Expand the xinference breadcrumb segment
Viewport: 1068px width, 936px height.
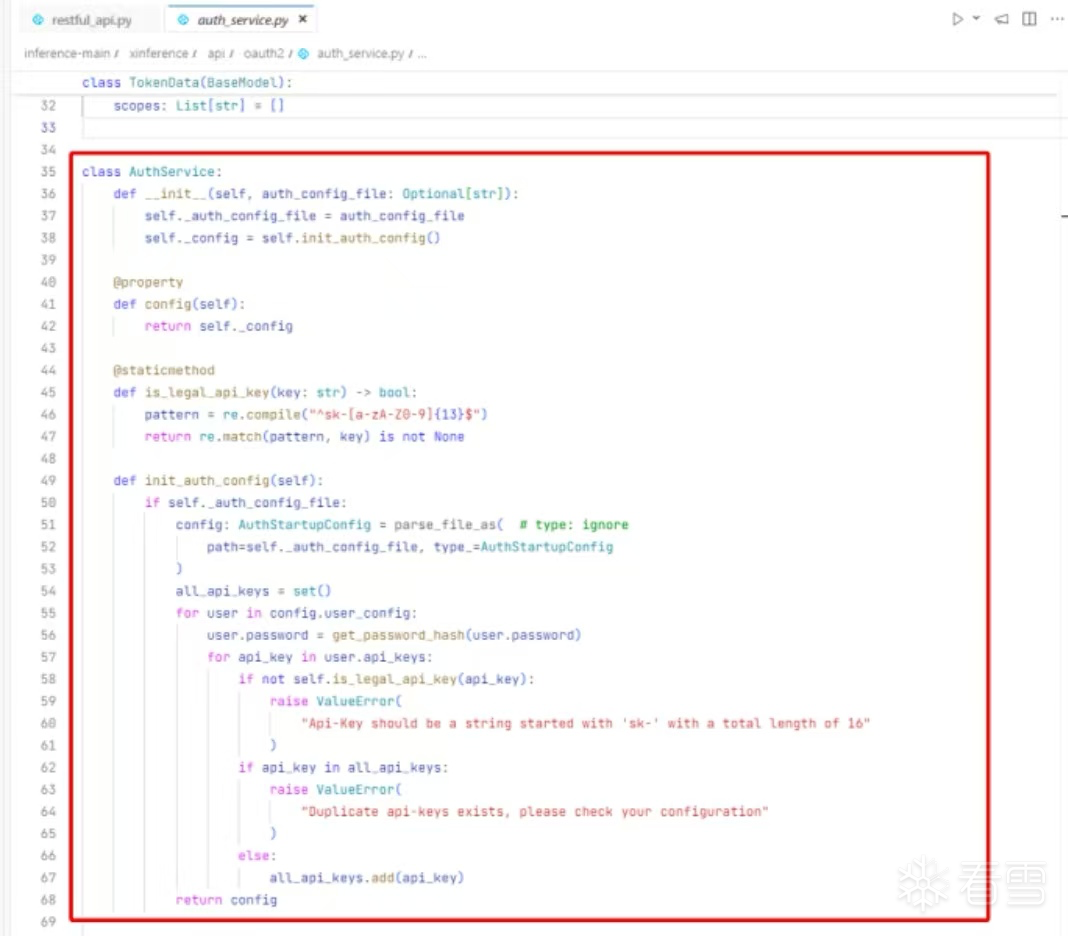click(x=158, y=53)
